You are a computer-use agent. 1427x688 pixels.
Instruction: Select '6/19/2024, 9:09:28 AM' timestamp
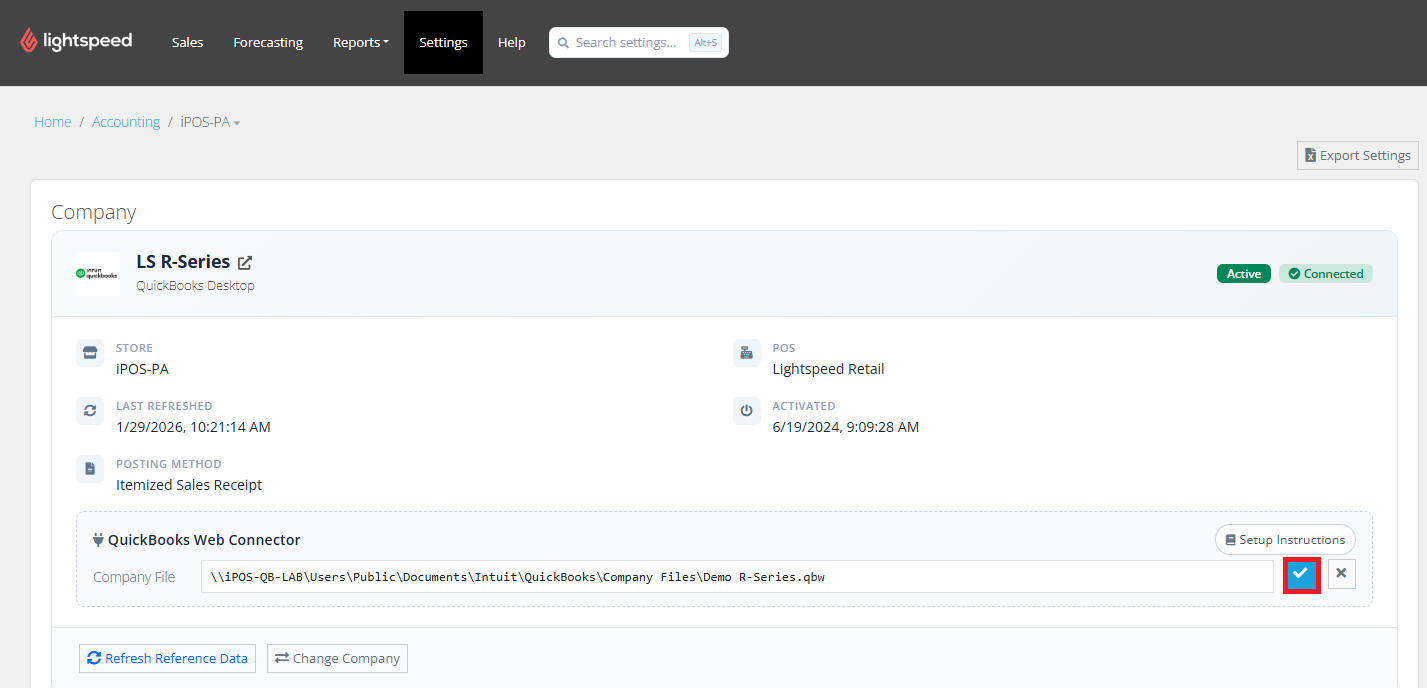coord(846,427)
